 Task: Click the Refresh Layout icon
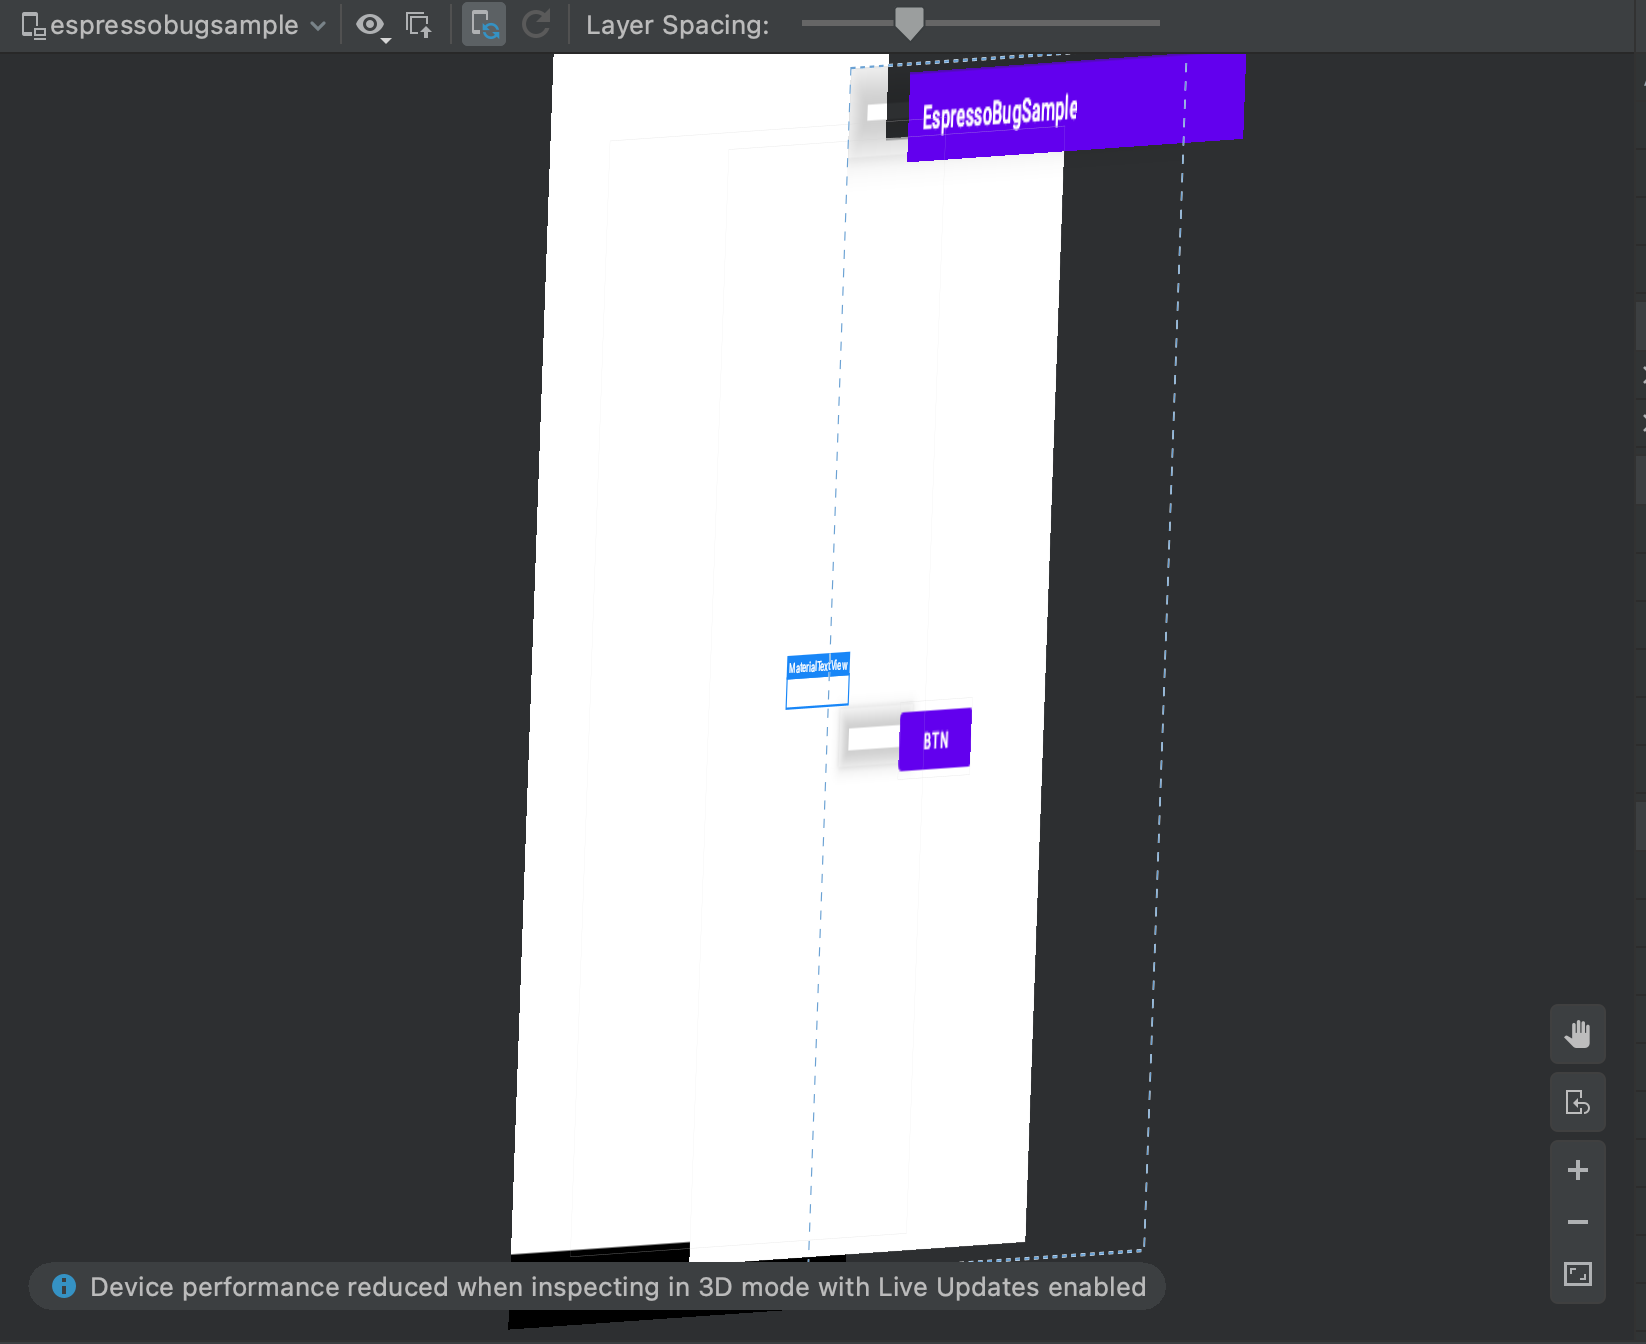point(537,24)
